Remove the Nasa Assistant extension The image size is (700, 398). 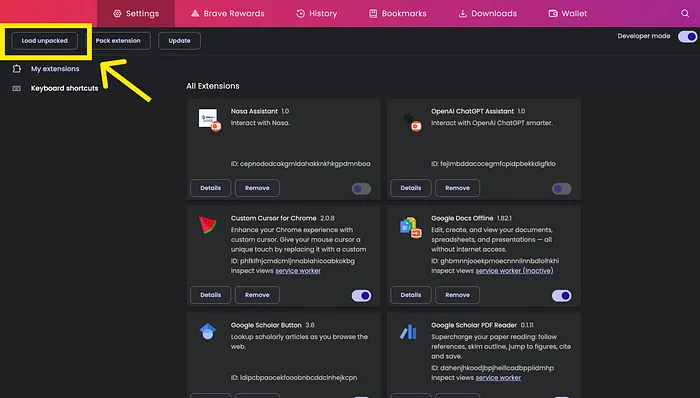pos(257,188)
